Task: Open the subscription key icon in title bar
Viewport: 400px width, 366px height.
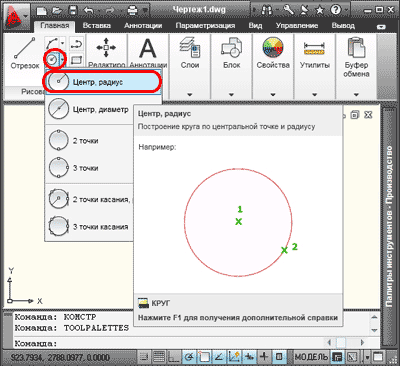Action: [288, 10]
